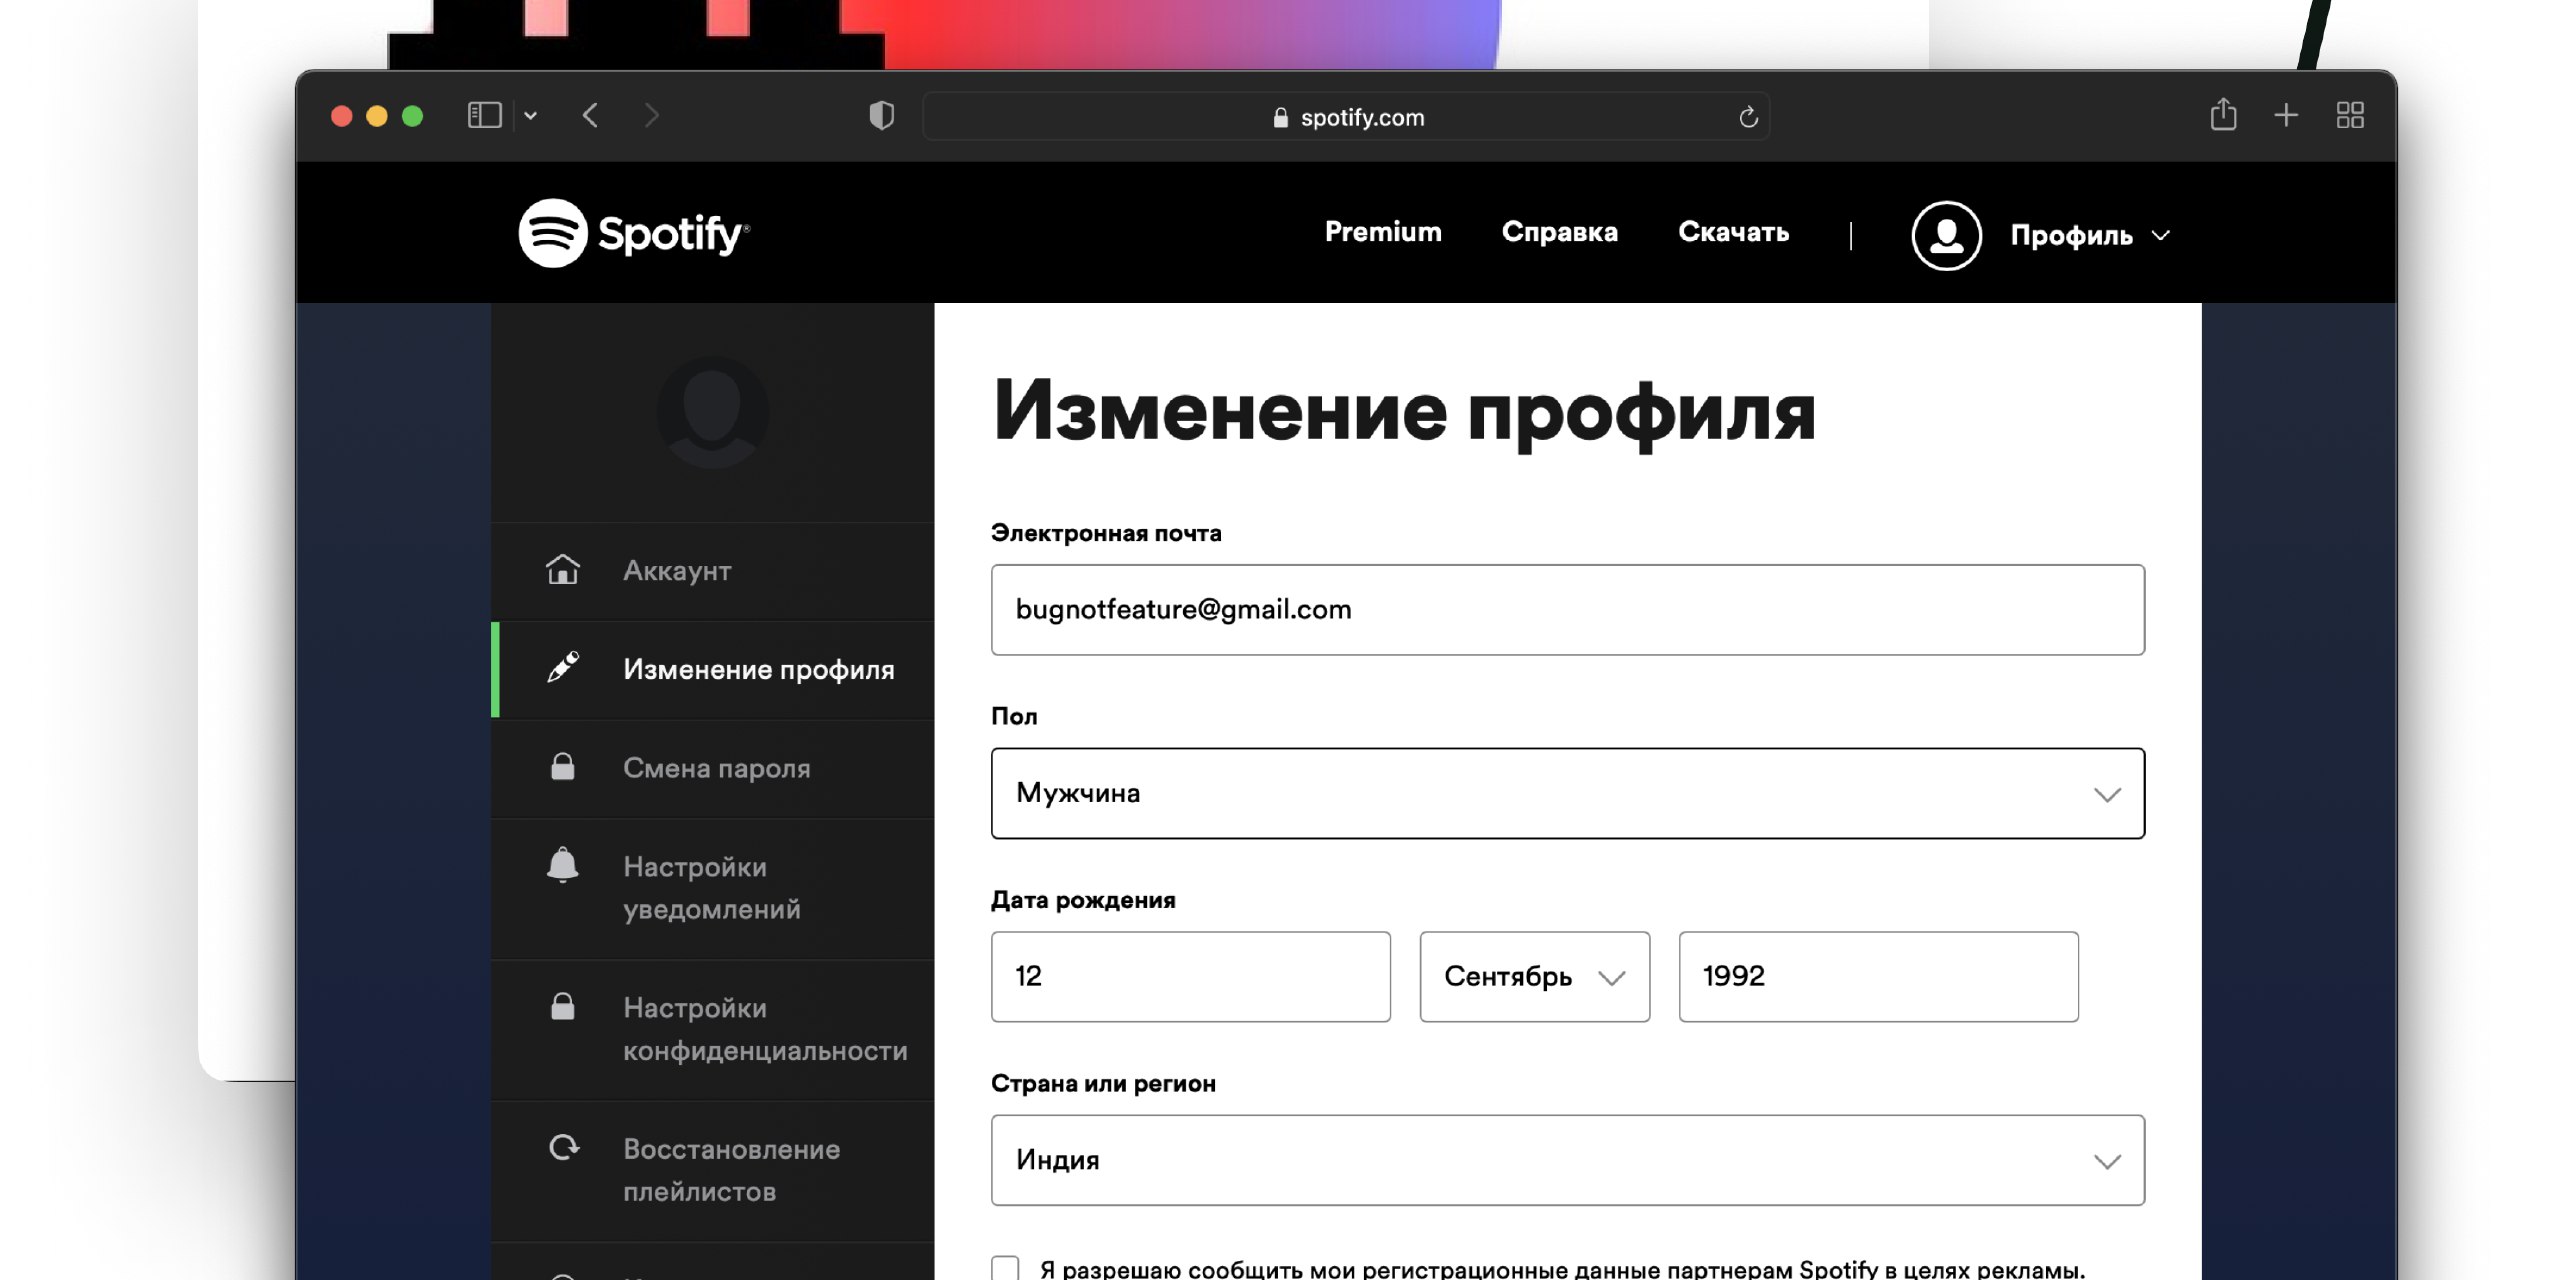Go back with the browser back arrow
Screen dimensions: 2560x1280
pyautogui.click(x=591, y=116)
